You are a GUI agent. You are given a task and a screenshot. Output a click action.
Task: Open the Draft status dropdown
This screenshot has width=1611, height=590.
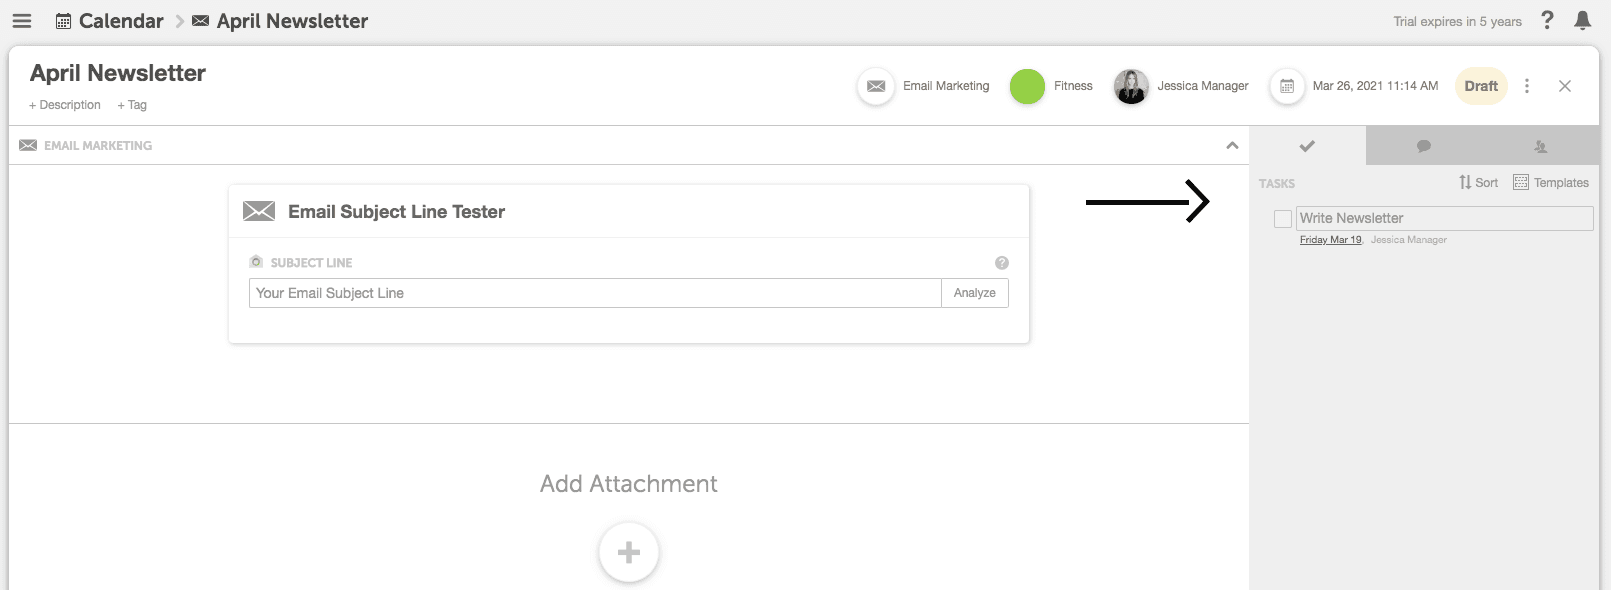[1481, 86]
